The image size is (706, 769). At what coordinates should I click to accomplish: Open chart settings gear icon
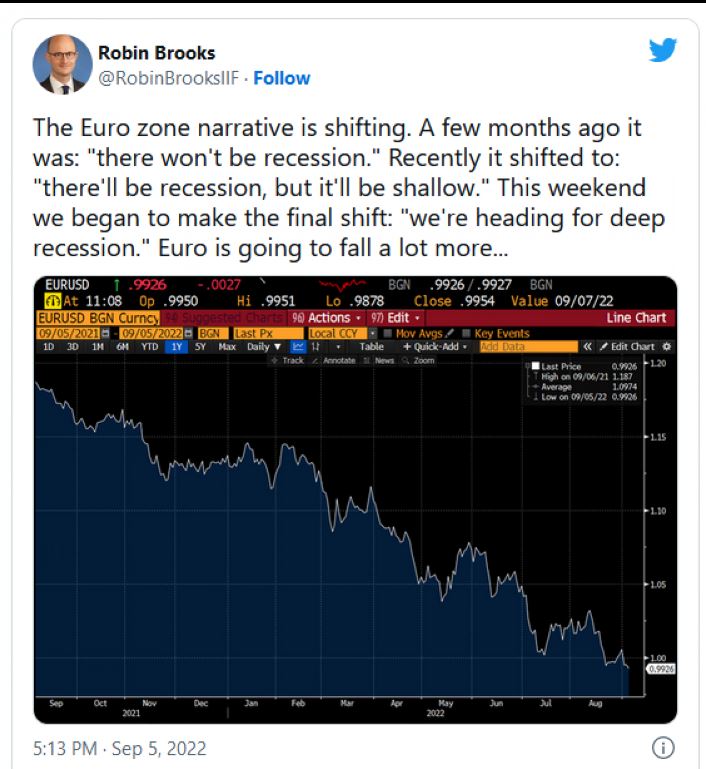click(666, 347)
